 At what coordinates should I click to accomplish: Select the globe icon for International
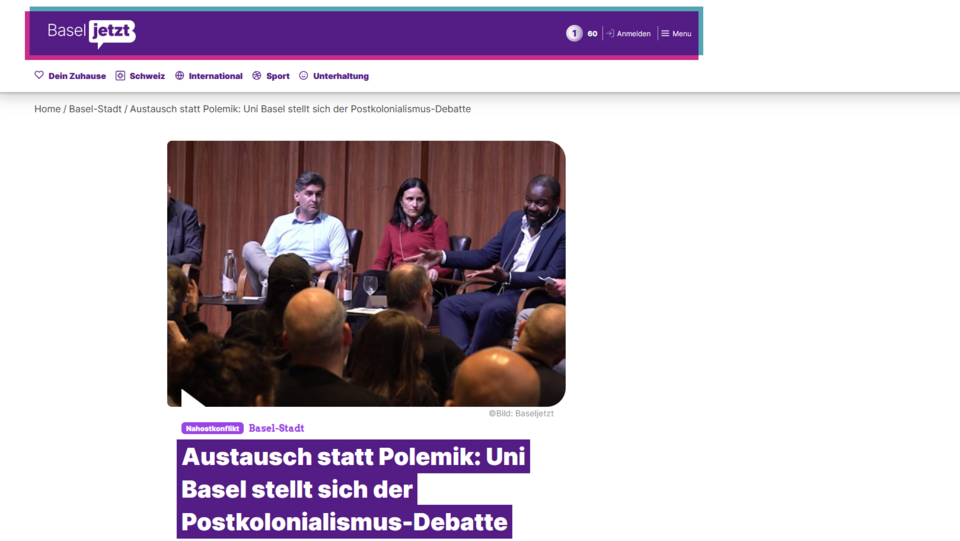tap(180, 76)
